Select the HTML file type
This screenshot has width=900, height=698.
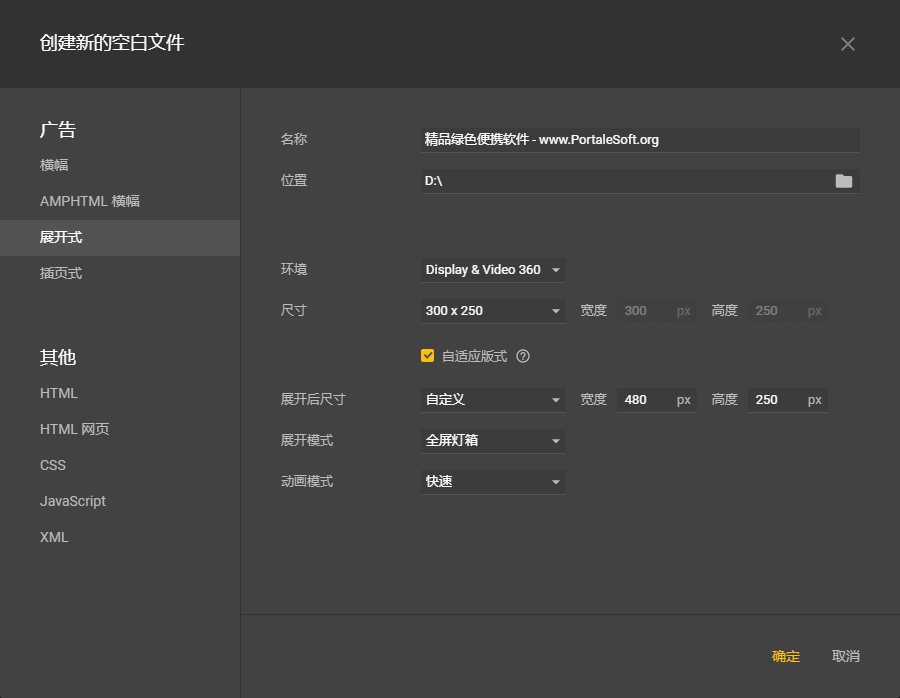(x=58, y=393)
